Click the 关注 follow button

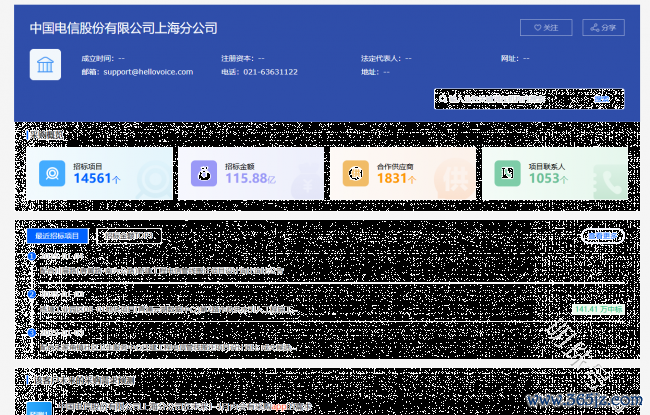pos(546,27)
